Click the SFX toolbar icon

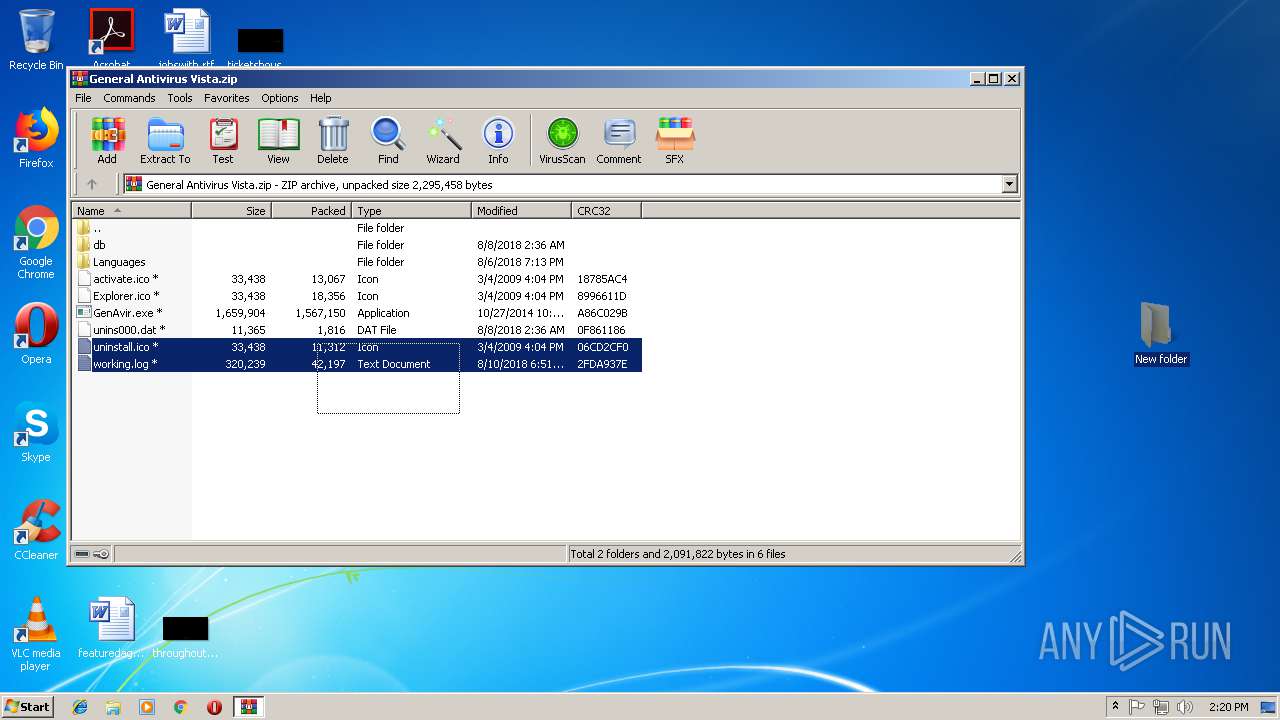point(675,140)
